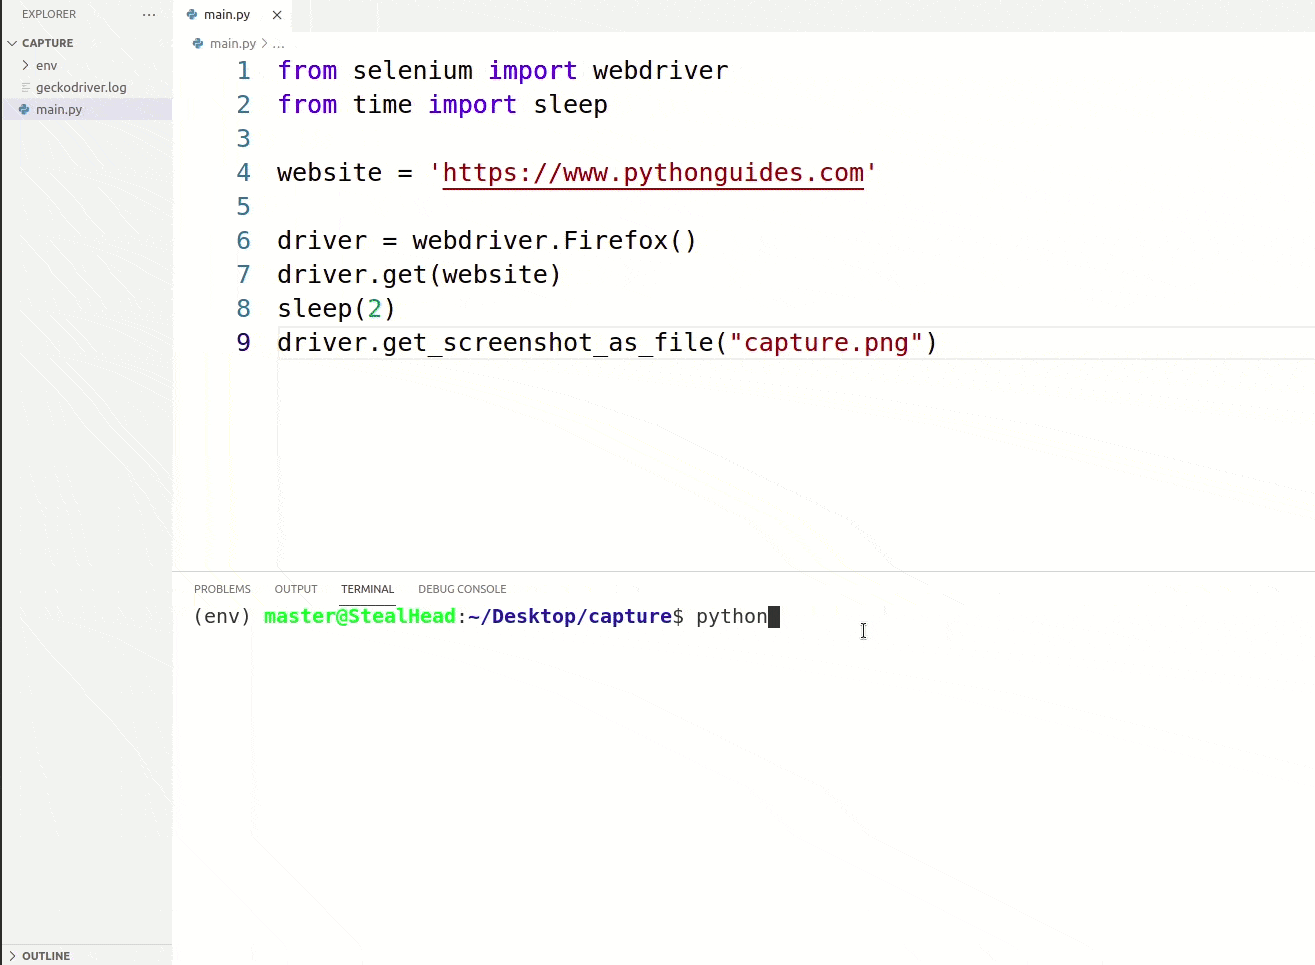Select geckodriver.log in the Explorer
The image size is (1315, 965).
tap(84, 87)
